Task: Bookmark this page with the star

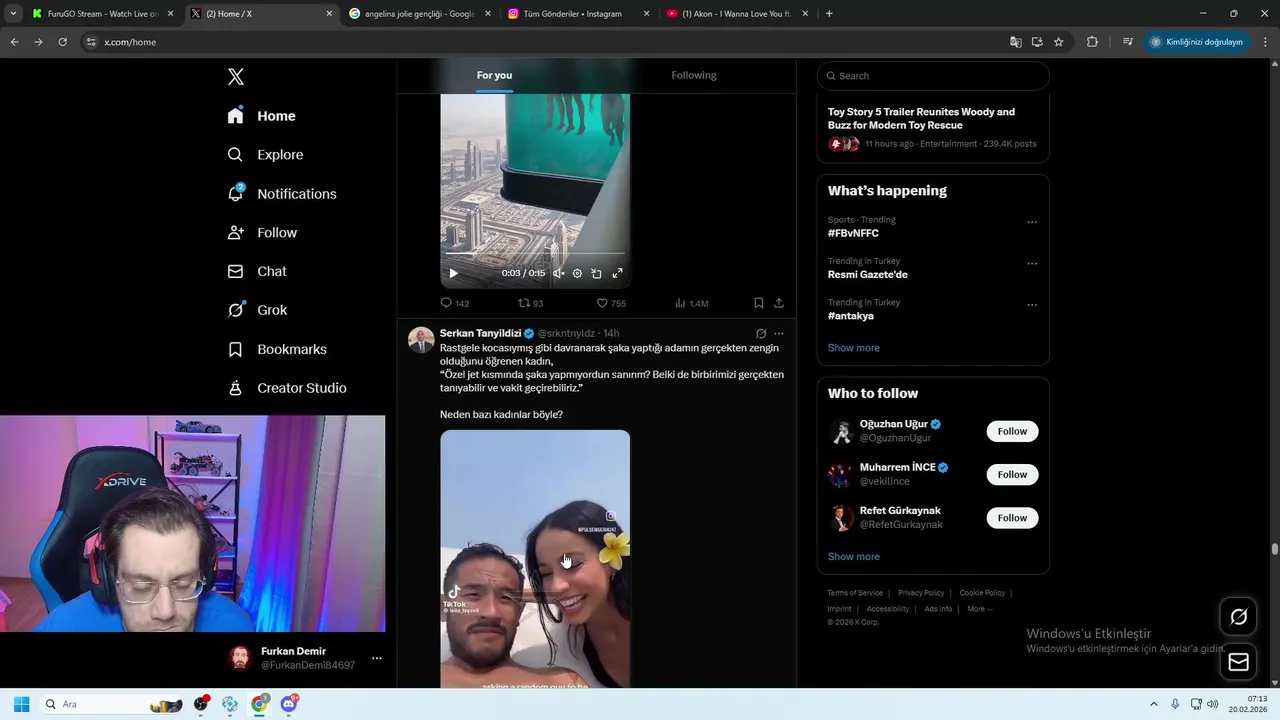Action: (x=1058, y=42)
